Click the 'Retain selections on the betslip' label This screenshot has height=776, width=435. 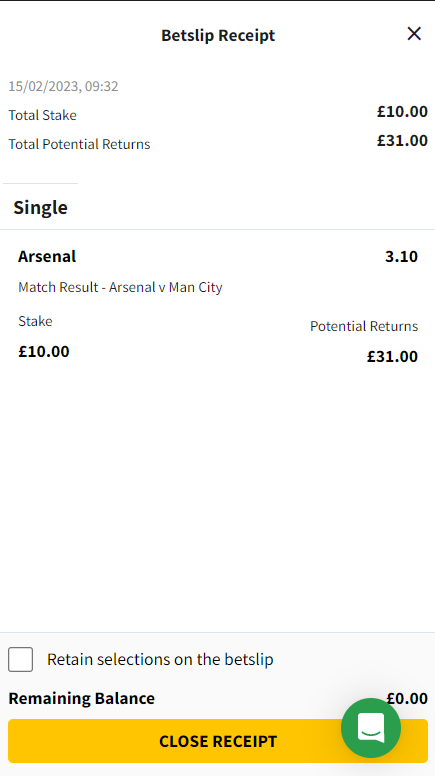pyautogui.click(x=160, y=659)
